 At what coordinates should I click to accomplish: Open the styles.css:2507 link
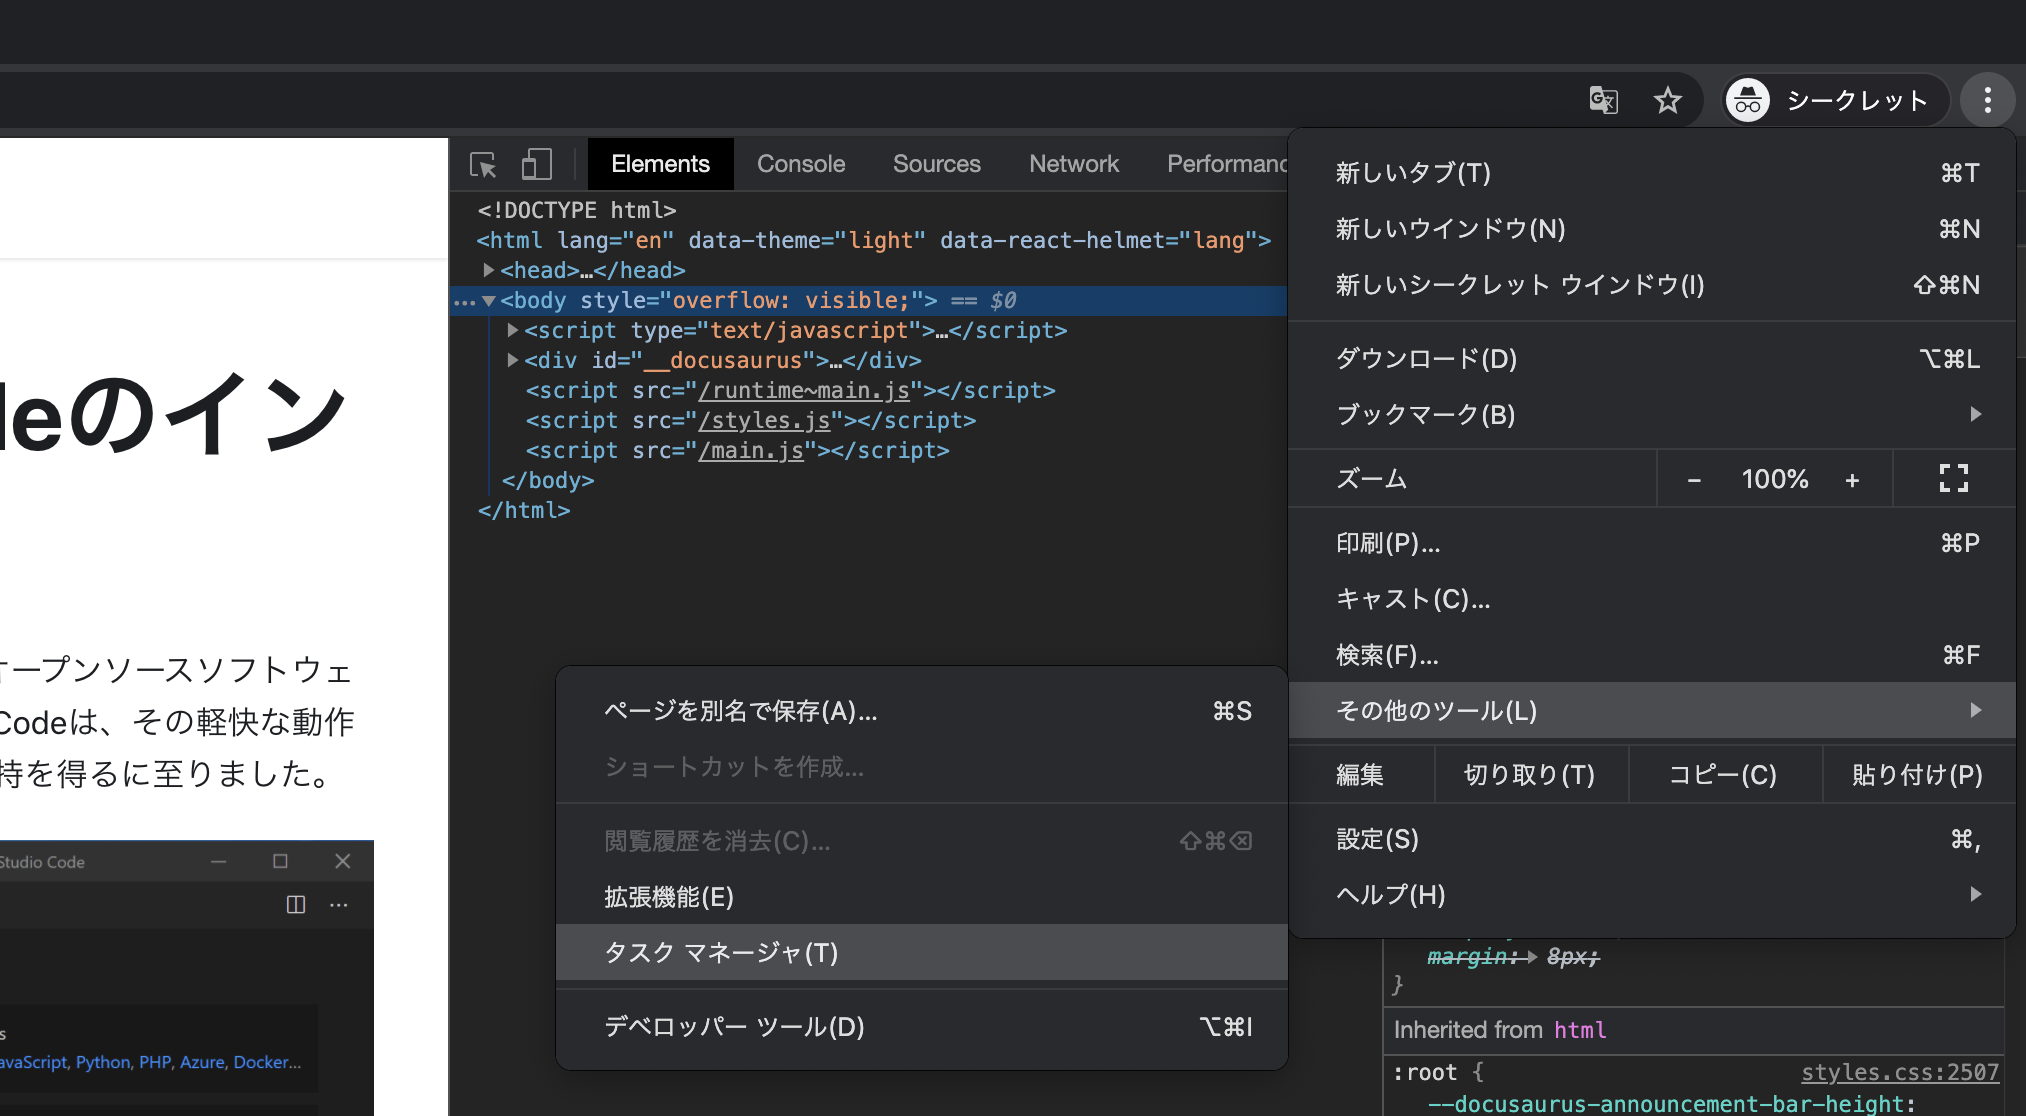pyautogui.click(x=1900, y=1072)
